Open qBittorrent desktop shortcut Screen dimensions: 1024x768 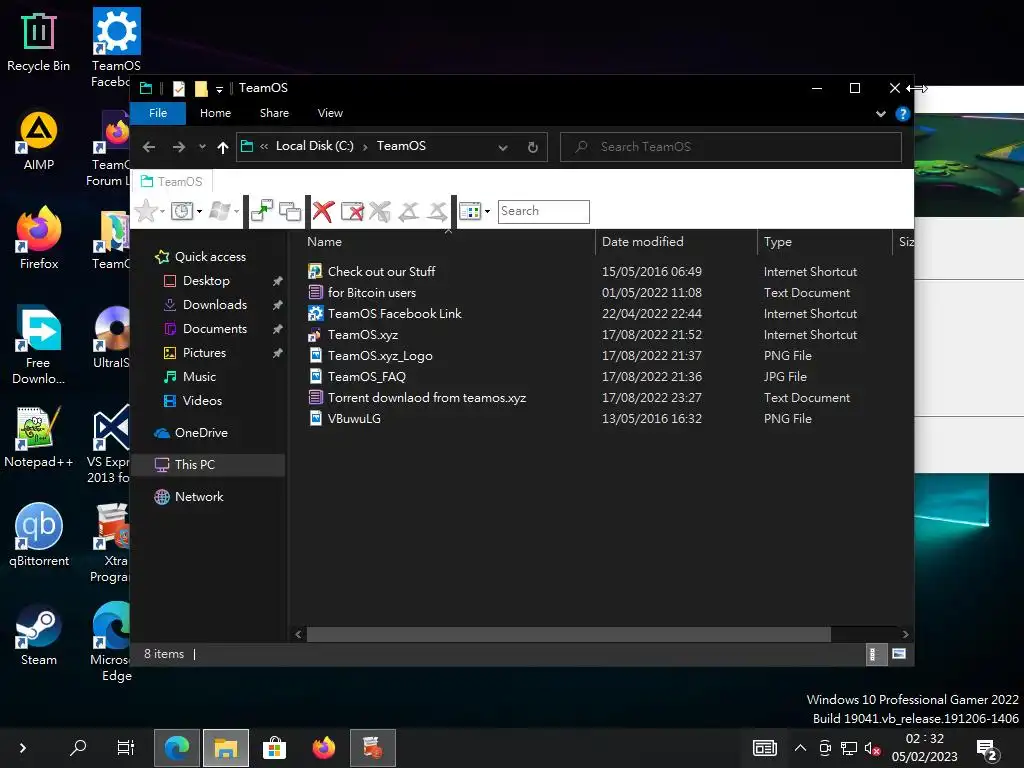(39, 536)
